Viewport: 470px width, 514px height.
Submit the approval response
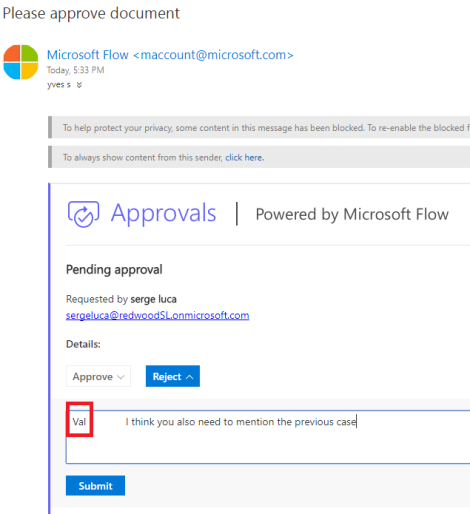(95, 486)
